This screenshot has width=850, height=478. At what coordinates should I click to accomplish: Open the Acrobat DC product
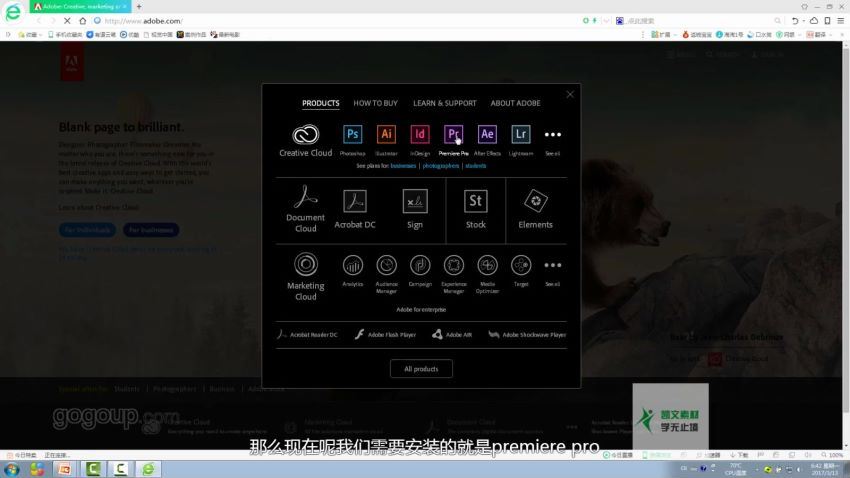(355, 209)
